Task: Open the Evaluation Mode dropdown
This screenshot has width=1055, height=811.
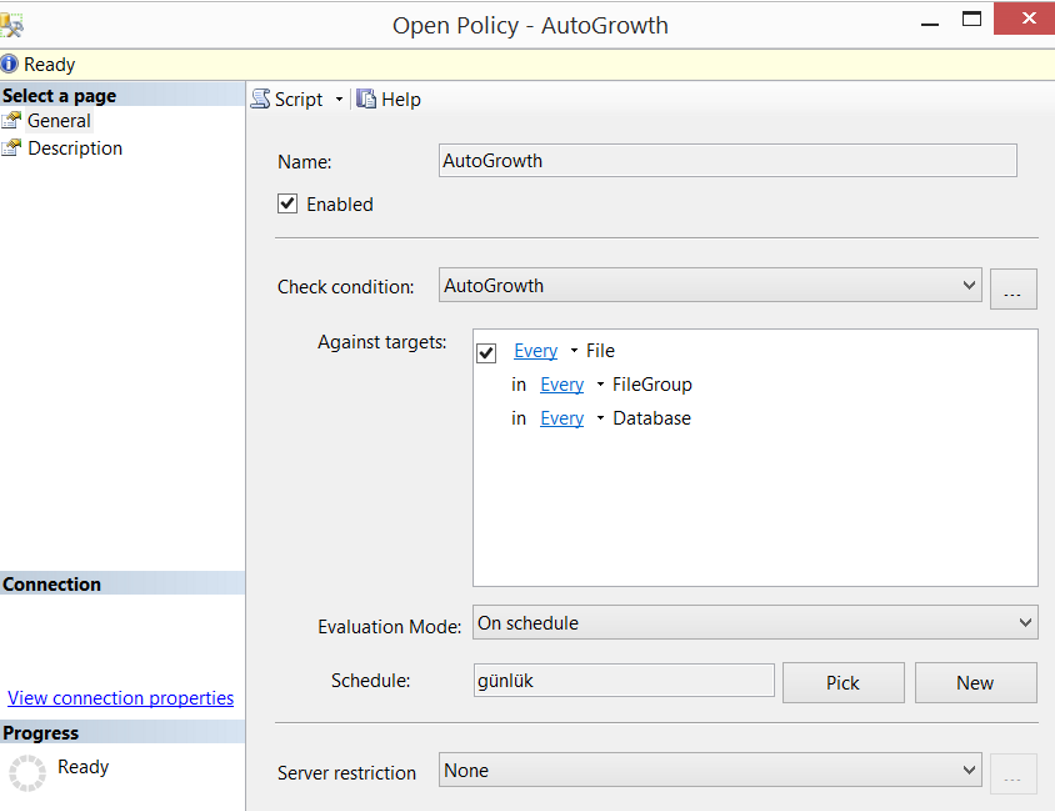Action: coord(755,623)
